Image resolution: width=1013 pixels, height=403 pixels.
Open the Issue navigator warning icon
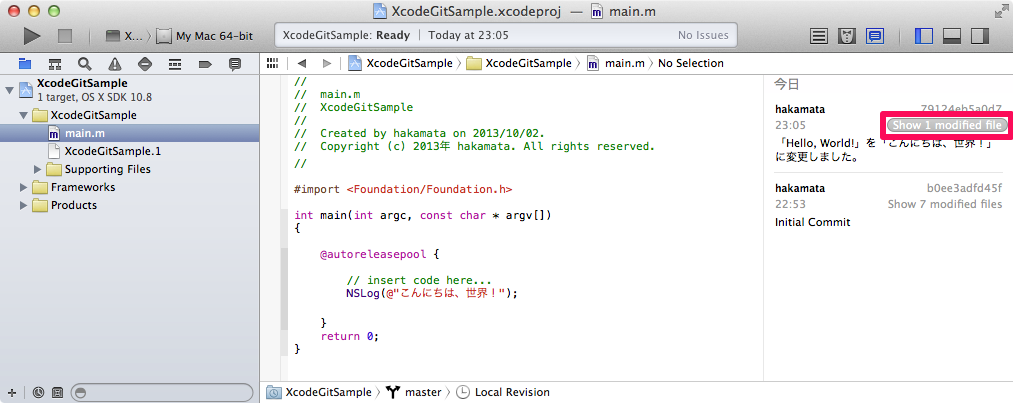click(x=114, y=64)
